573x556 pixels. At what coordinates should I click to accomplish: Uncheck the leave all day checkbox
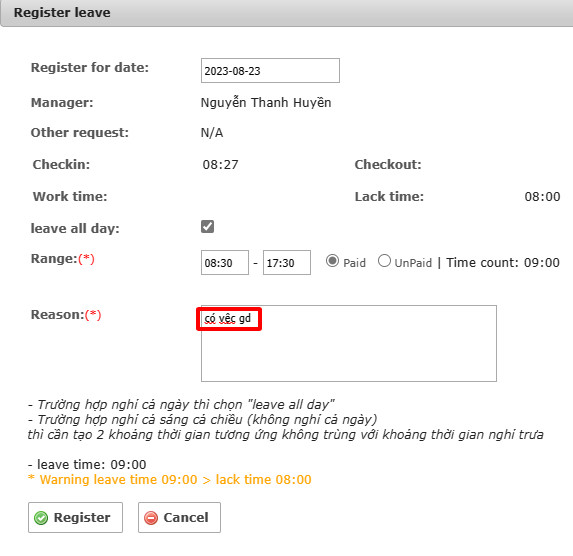[207, 227]
